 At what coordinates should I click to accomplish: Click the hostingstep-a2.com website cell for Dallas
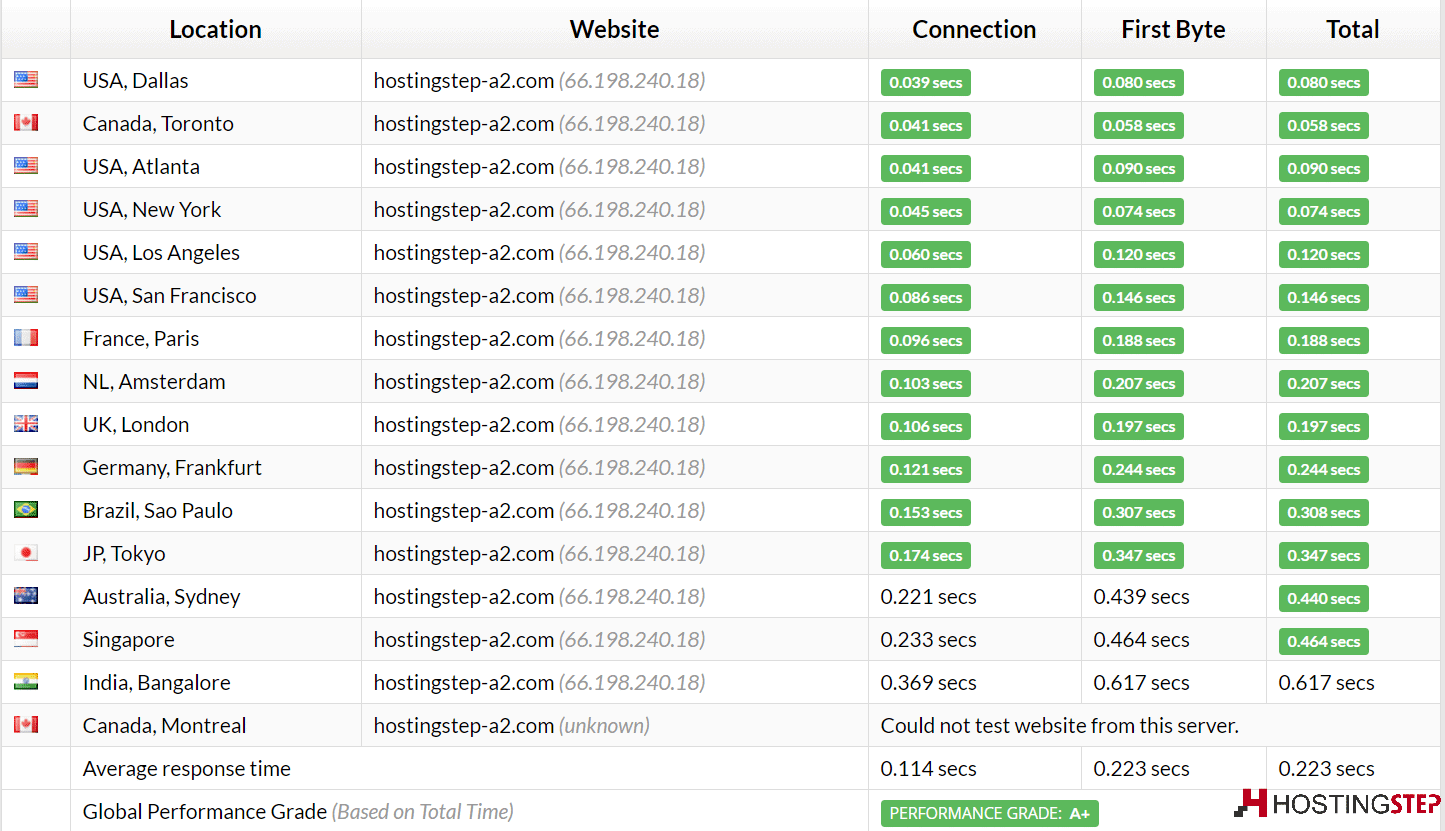pyautogui.click(x=615, y=80)
